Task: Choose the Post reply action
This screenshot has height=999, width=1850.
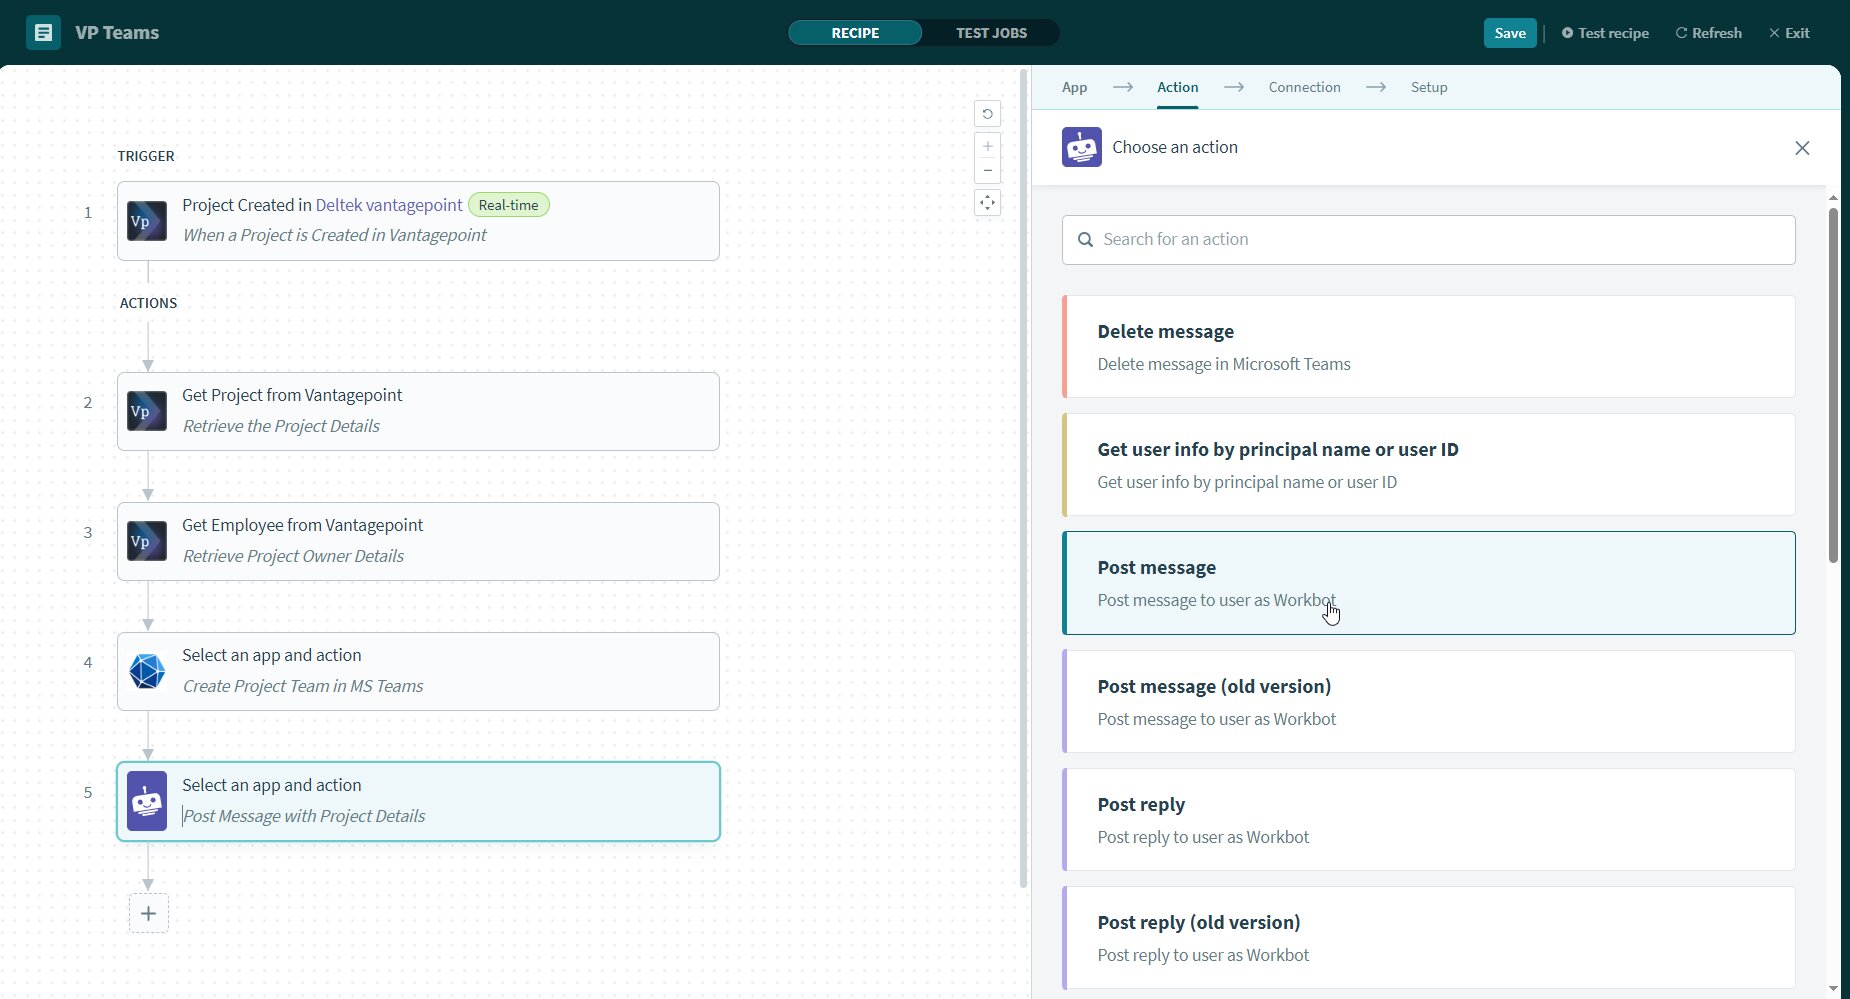Action: point(1428,819)
